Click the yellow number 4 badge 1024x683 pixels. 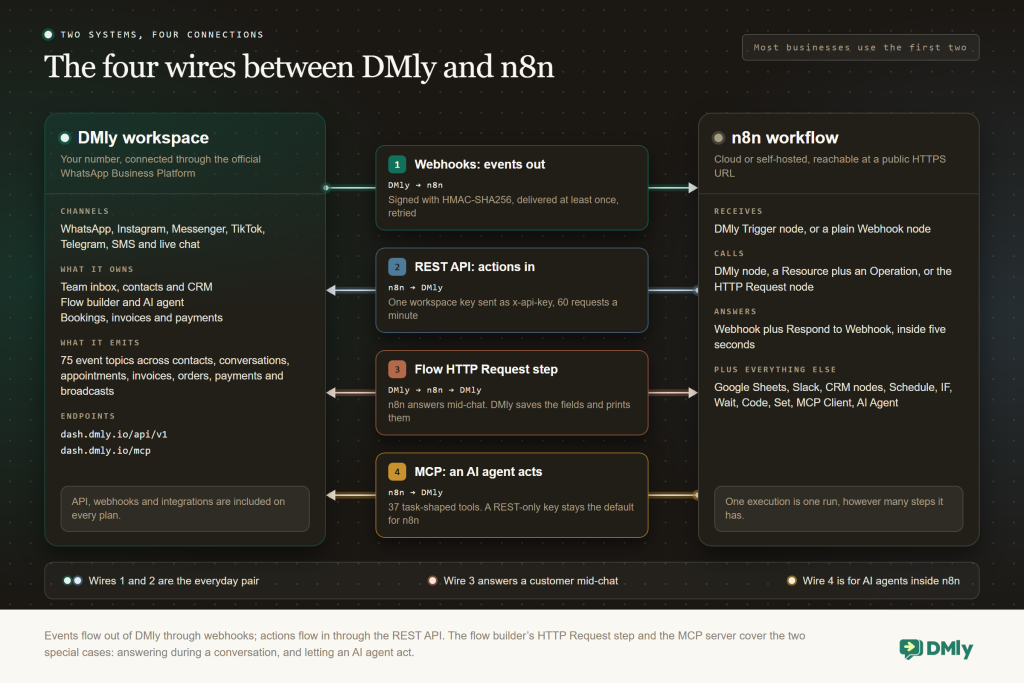397,471
